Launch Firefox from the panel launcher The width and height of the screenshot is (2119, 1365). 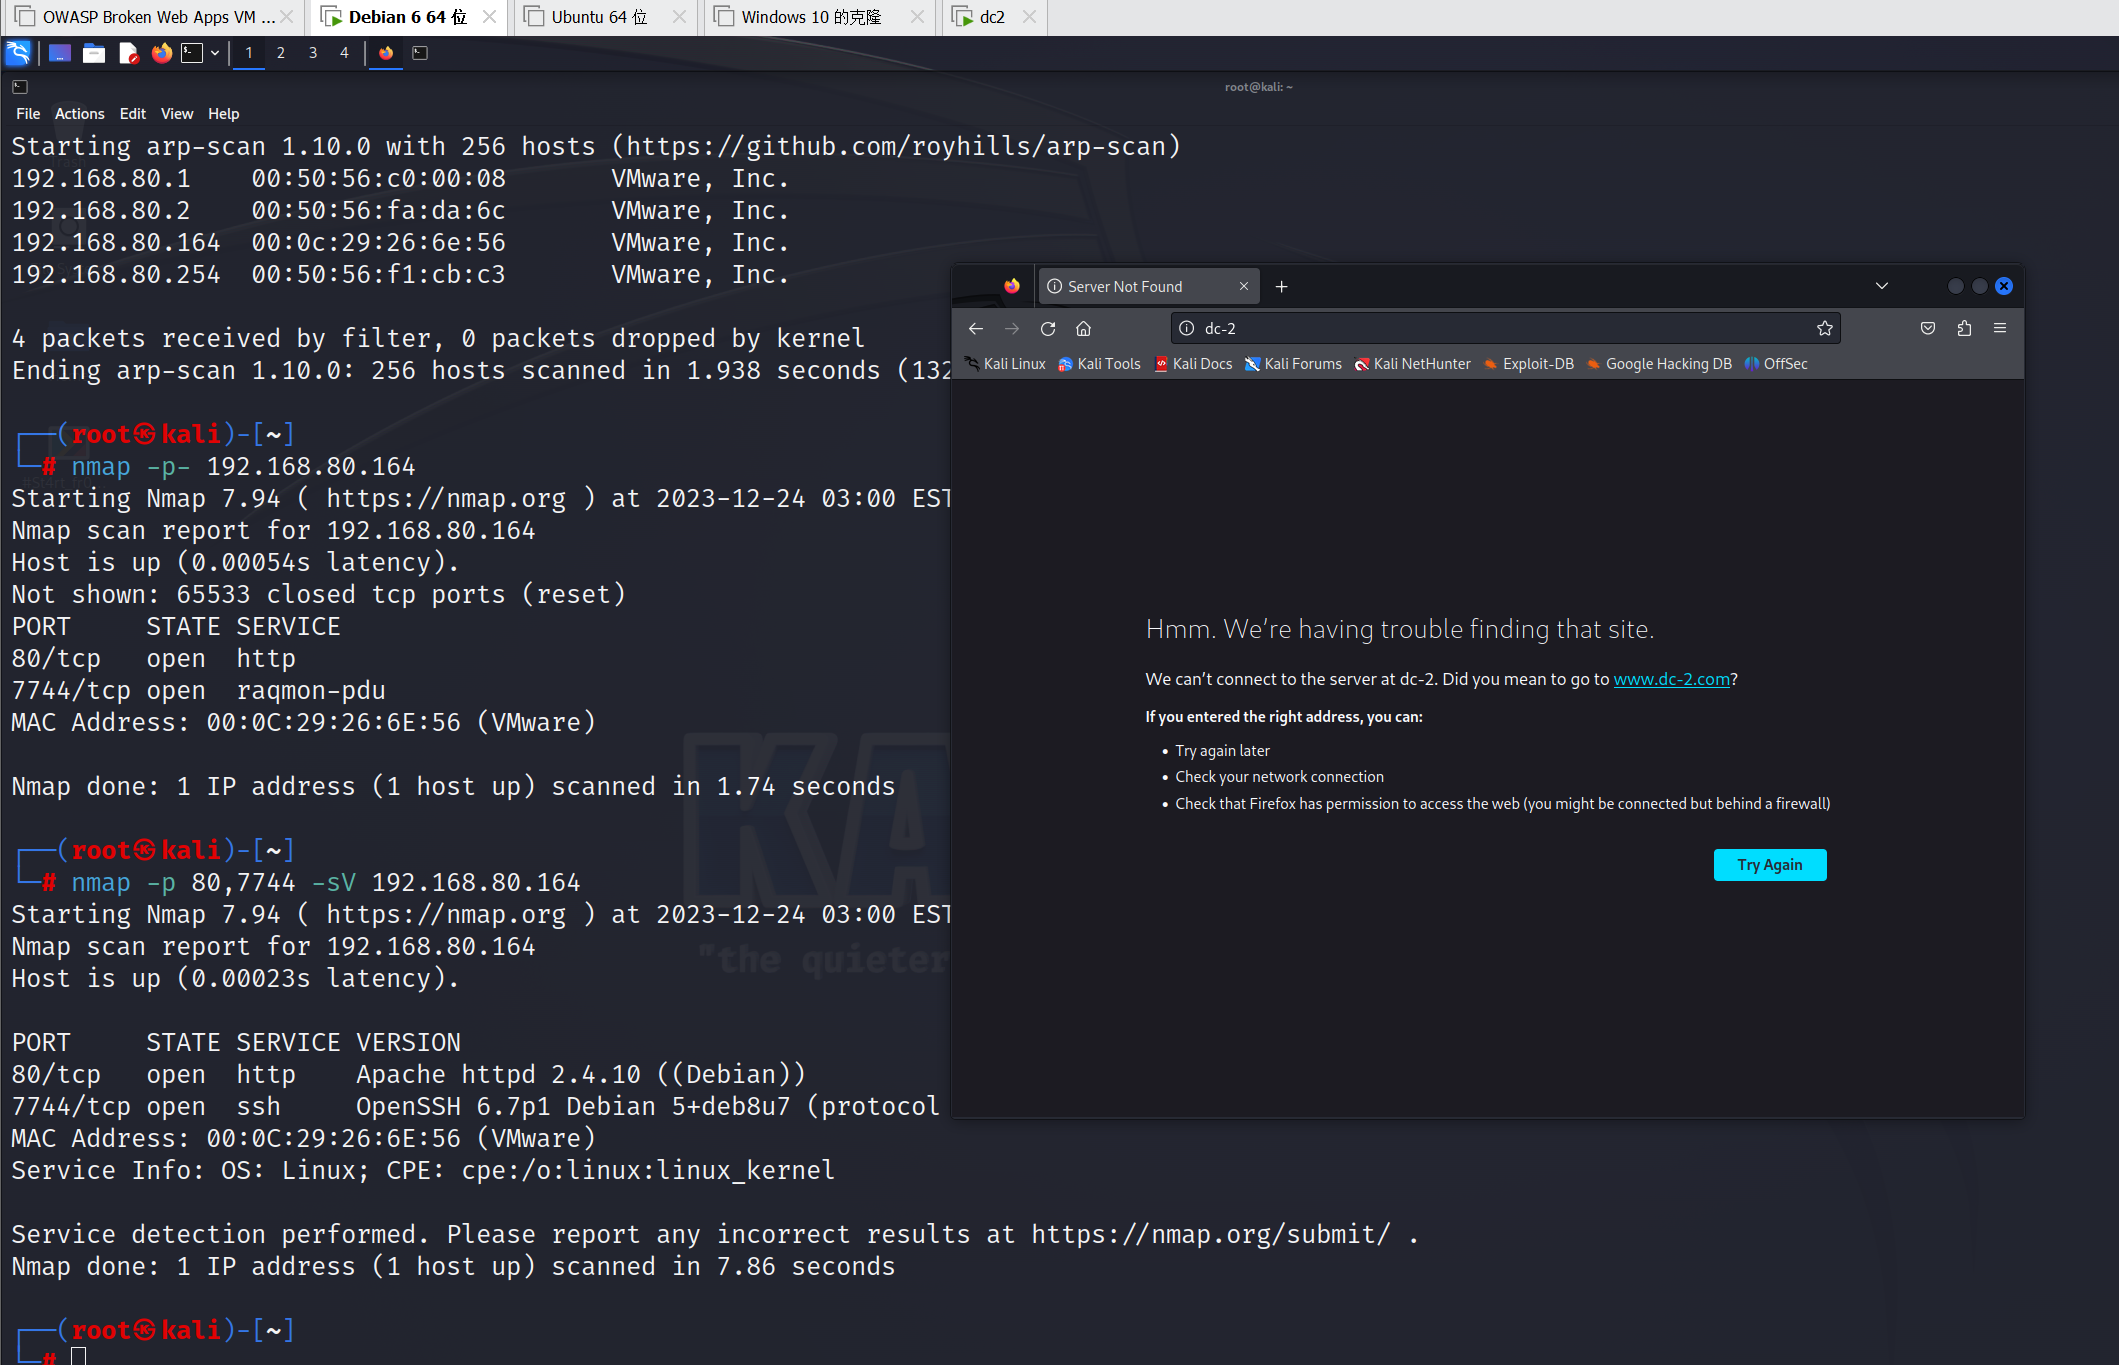point(162,53)
